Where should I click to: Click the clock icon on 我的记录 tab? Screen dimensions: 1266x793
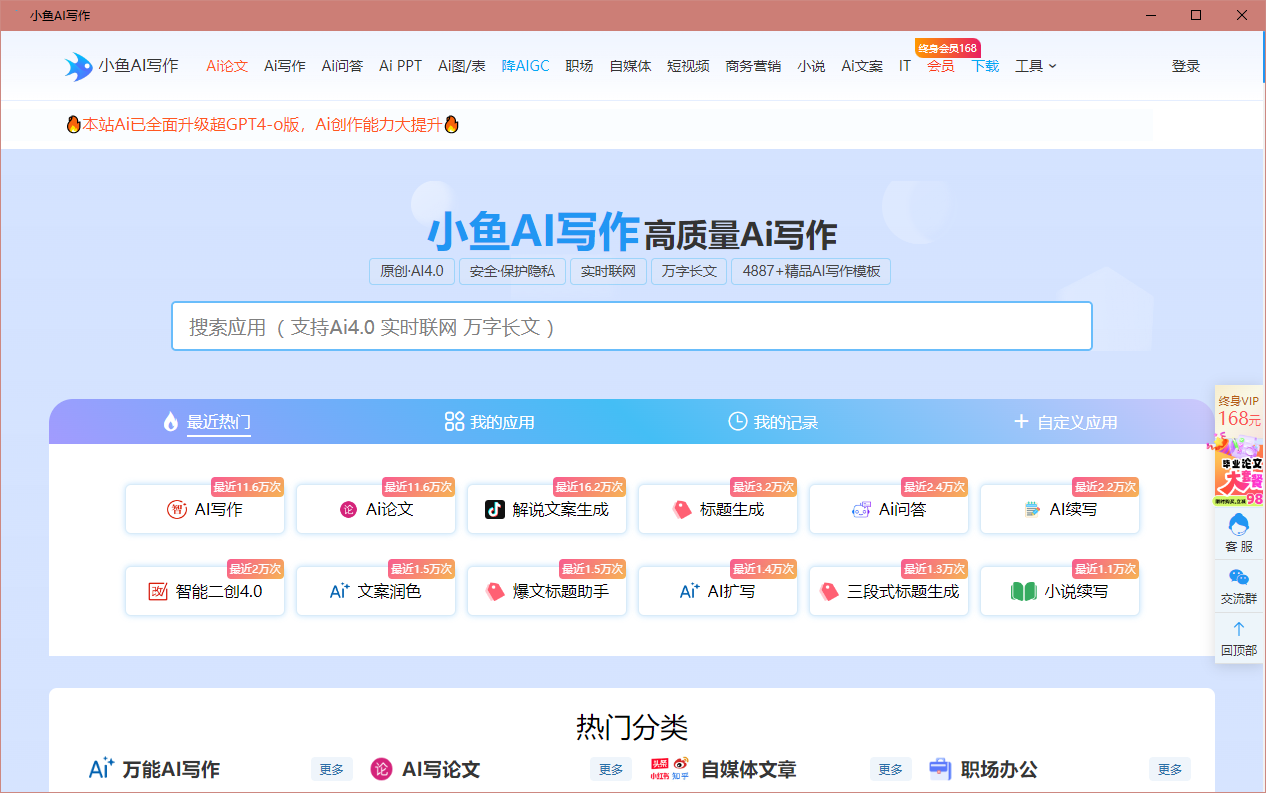[x=737, y=422]
